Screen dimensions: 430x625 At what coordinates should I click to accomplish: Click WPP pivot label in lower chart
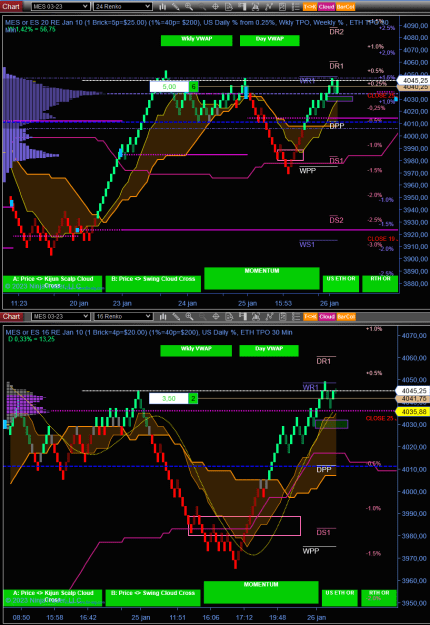coord(310,551)
